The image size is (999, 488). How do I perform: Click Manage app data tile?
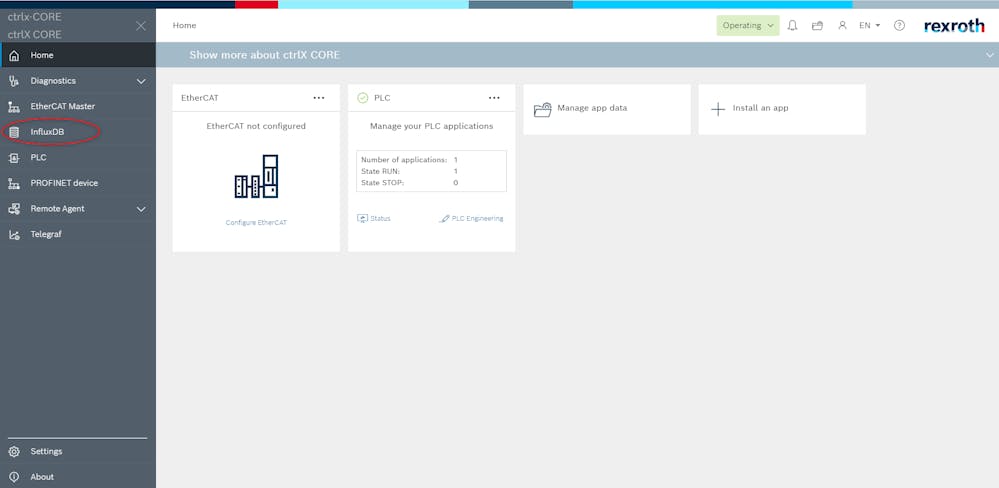607,110
